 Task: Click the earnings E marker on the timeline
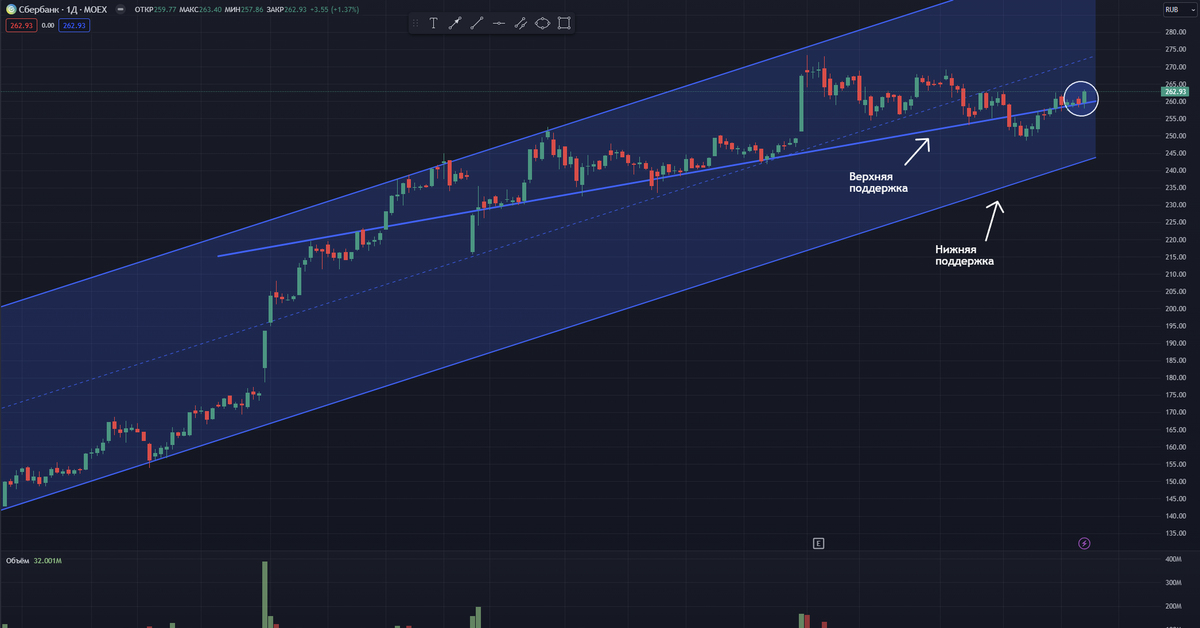pos(818,543)
